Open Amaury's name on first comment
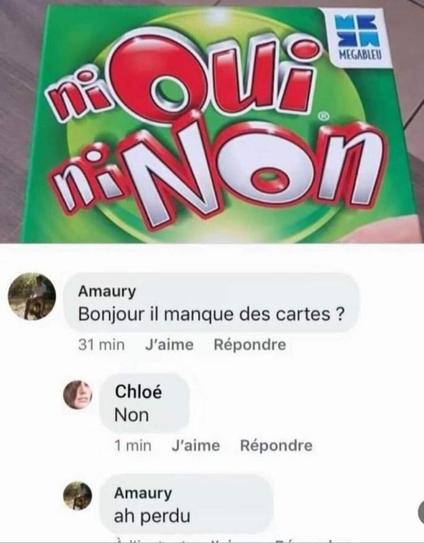 107,292
